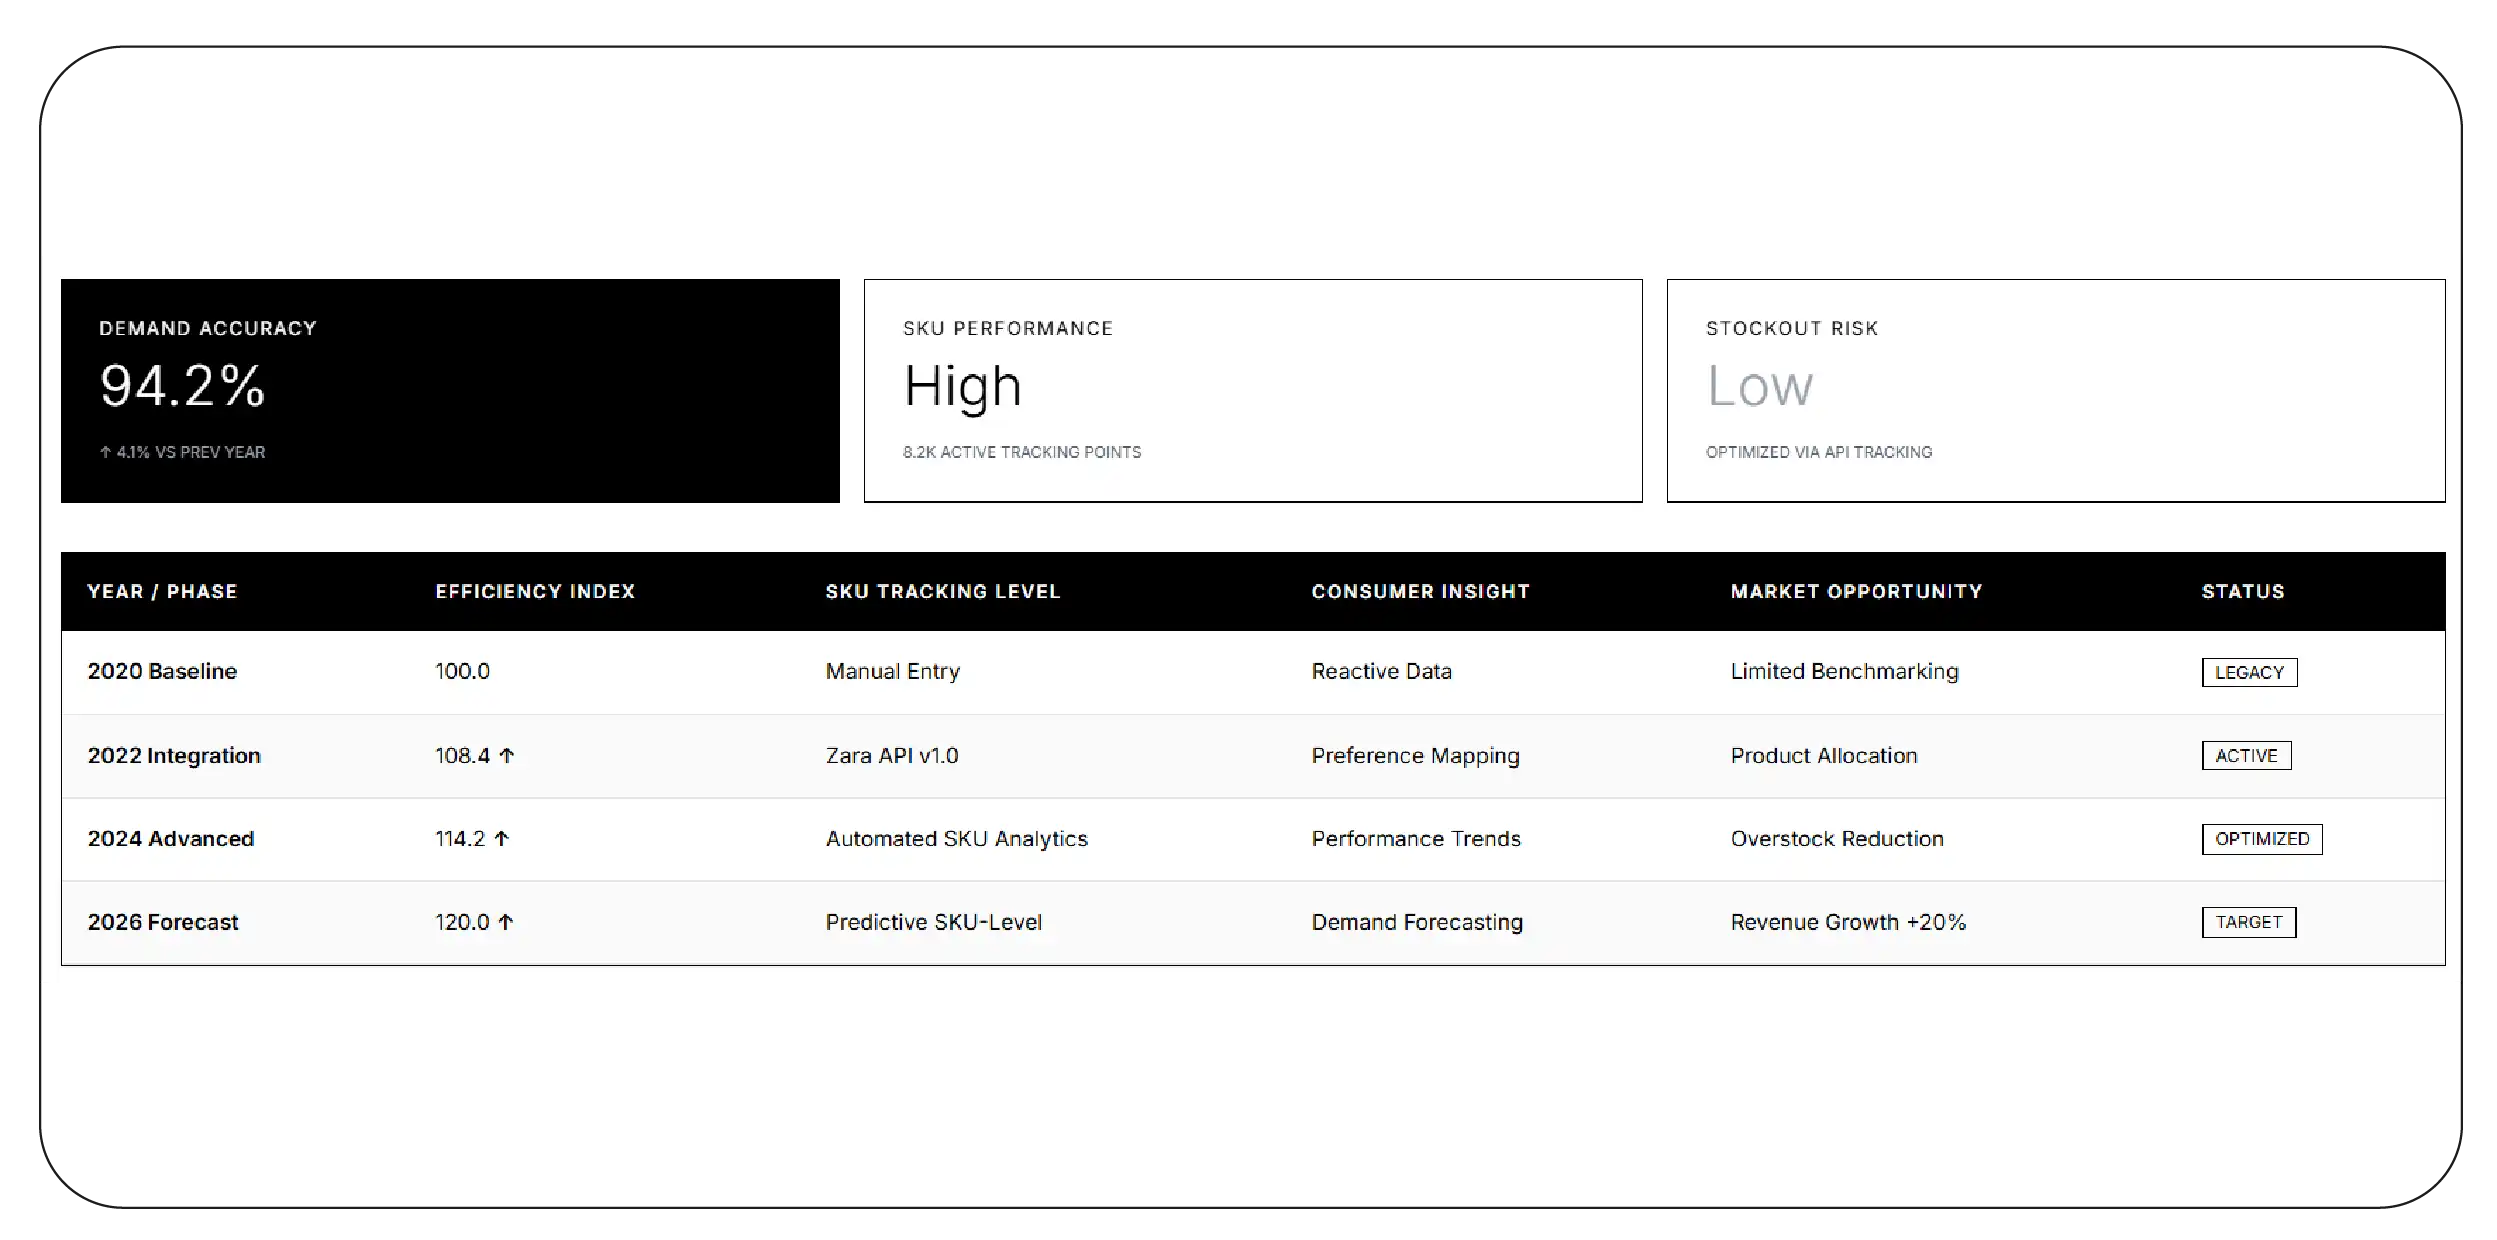Click the arrow indicator next to 114.2
2497x1240 pixels.
[x=501, y=838]
